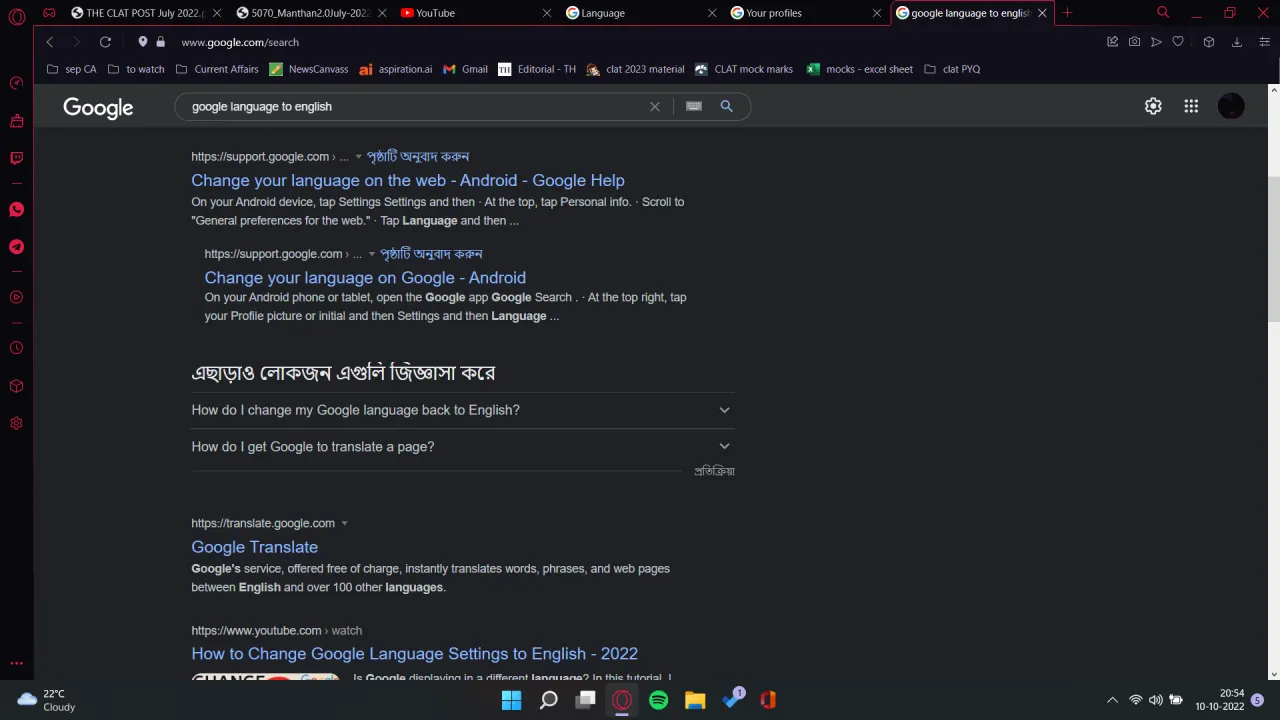
Task: Open 'Change your language on the web - Android'
Action: coord(407,180)
